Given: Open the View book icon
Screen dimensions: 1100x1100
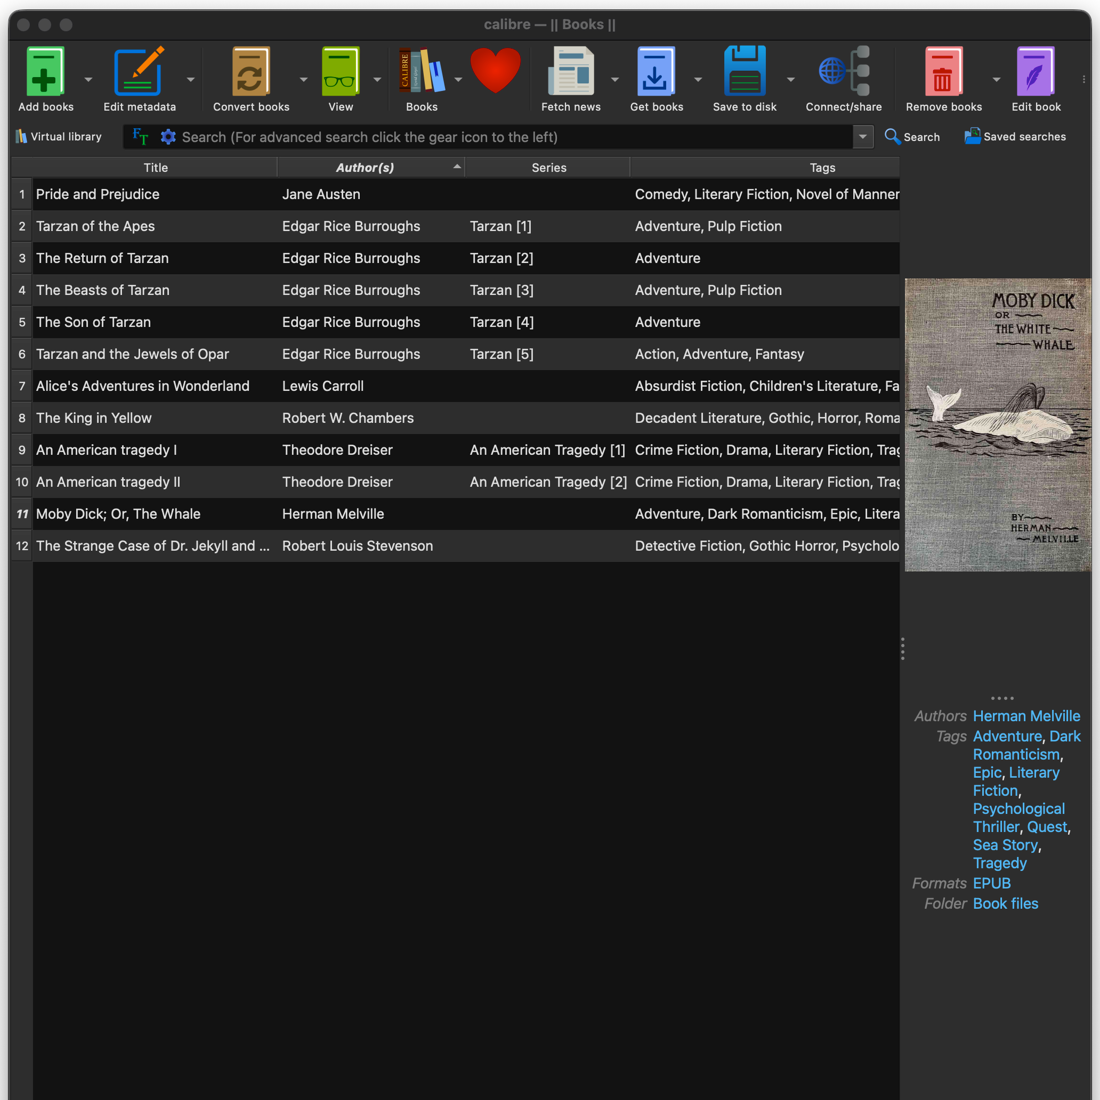Looking at the screenshot, I should (x=340, y=73).
